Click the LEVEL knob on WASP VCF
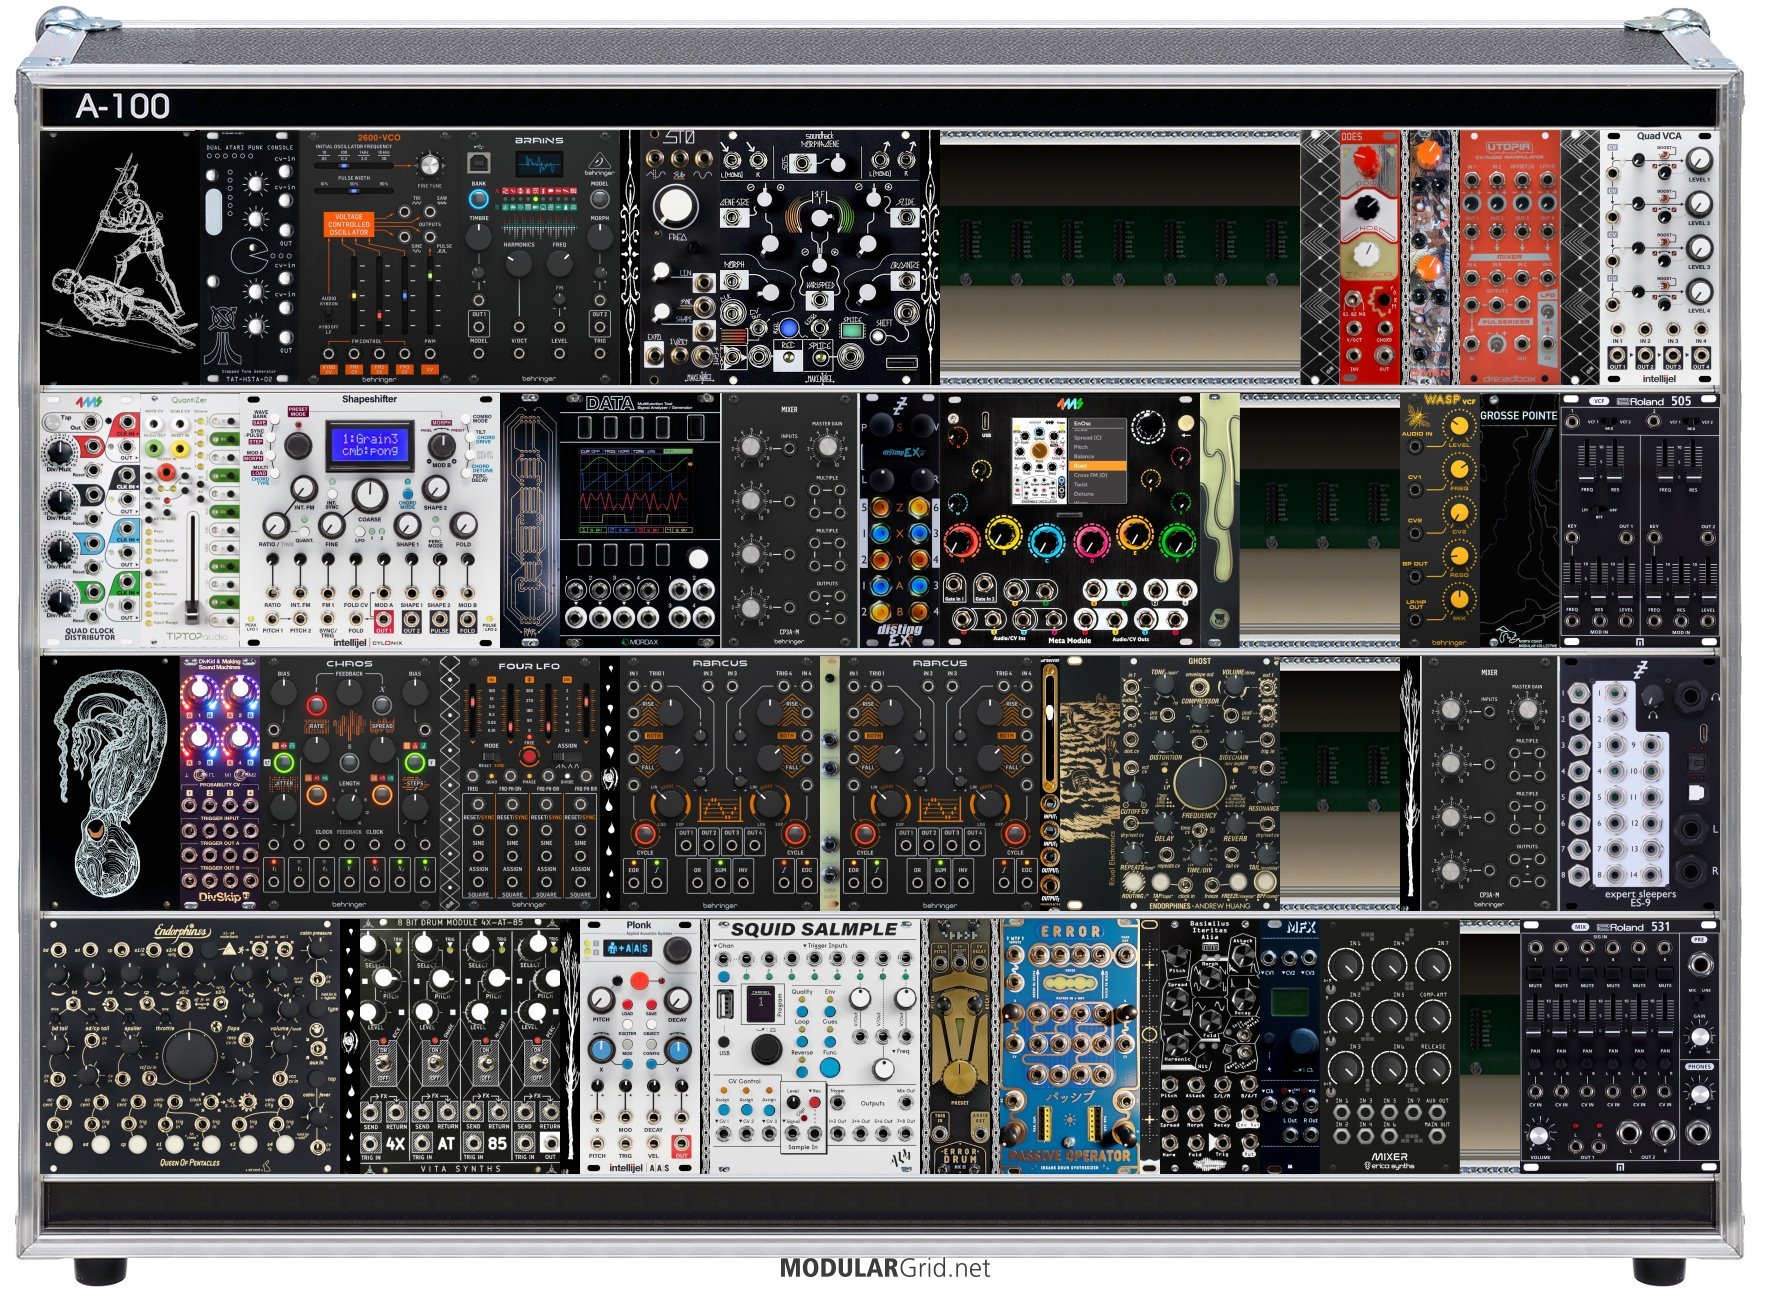Screen dimensions: 1771x1289 1459,426
